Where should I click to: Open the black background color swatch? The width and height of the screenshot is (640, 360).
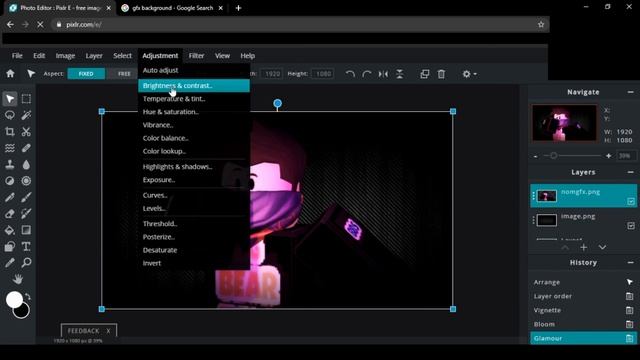(x=23, y=313)
